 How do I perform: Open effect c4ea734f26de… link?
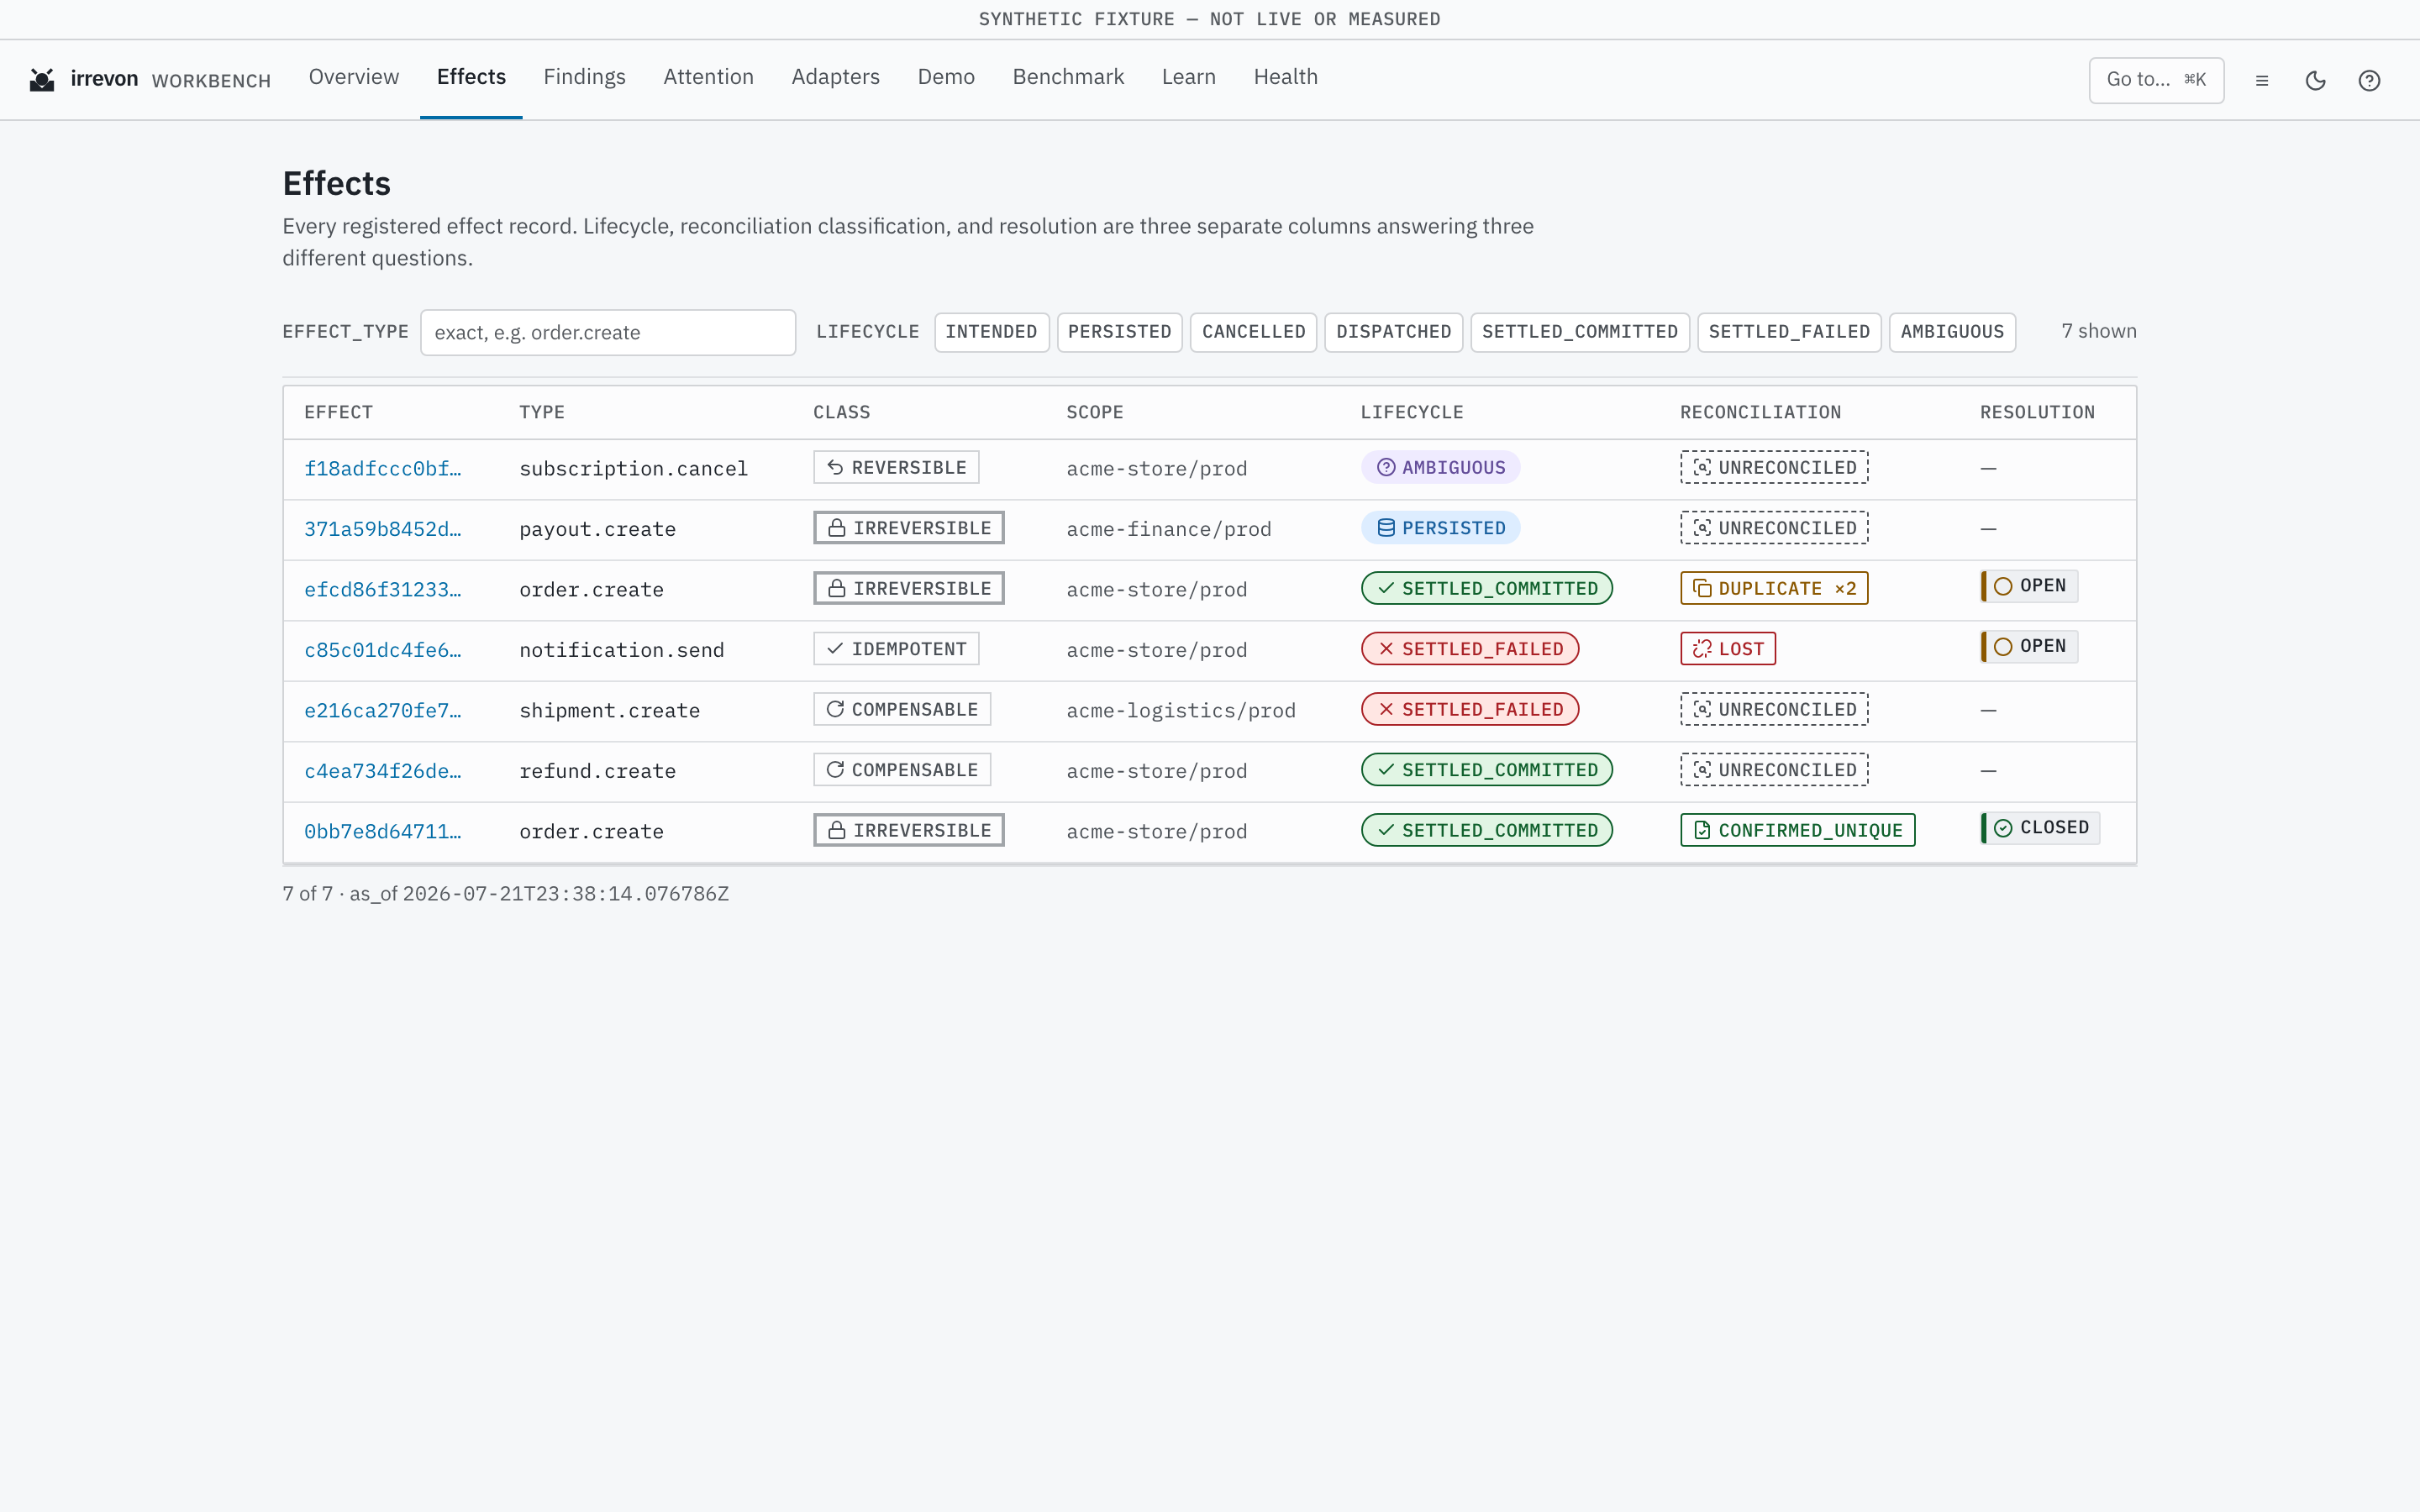tap(383, 771)
